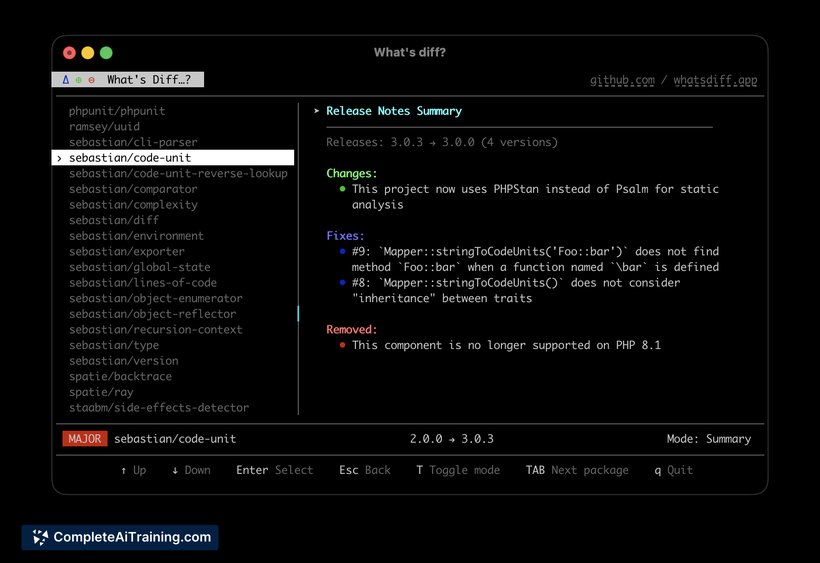Expand the Release Notes Summary arrow
The height and width of the screenshot is (563, 820).
[x=317, y=111]
